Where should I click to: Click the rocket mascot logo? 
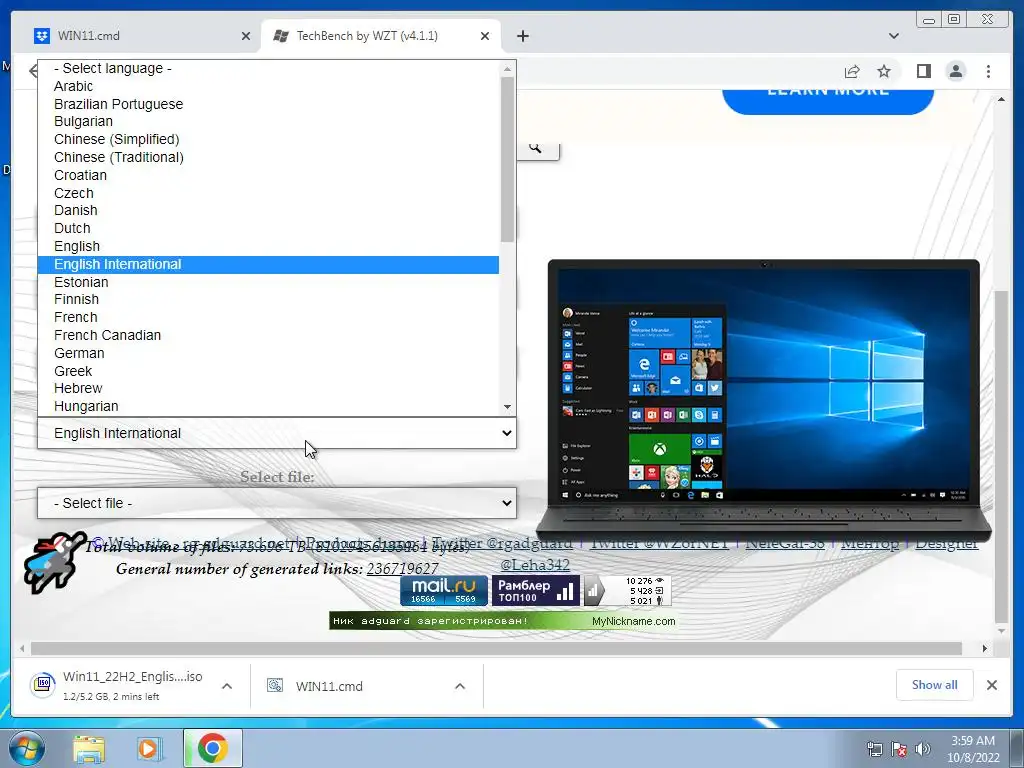tap(55, 563)
